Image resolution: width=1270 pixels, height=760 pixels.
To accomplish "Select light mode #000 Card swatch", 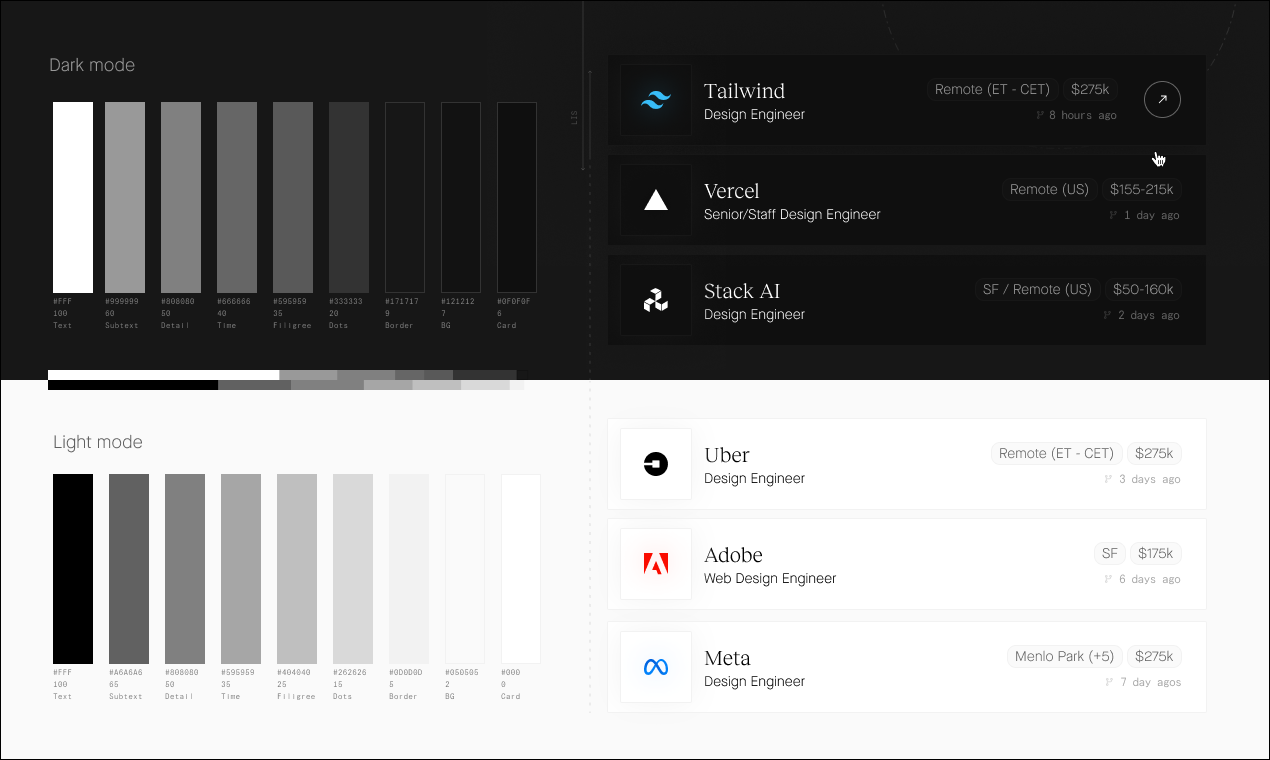I will coord(521,568).
